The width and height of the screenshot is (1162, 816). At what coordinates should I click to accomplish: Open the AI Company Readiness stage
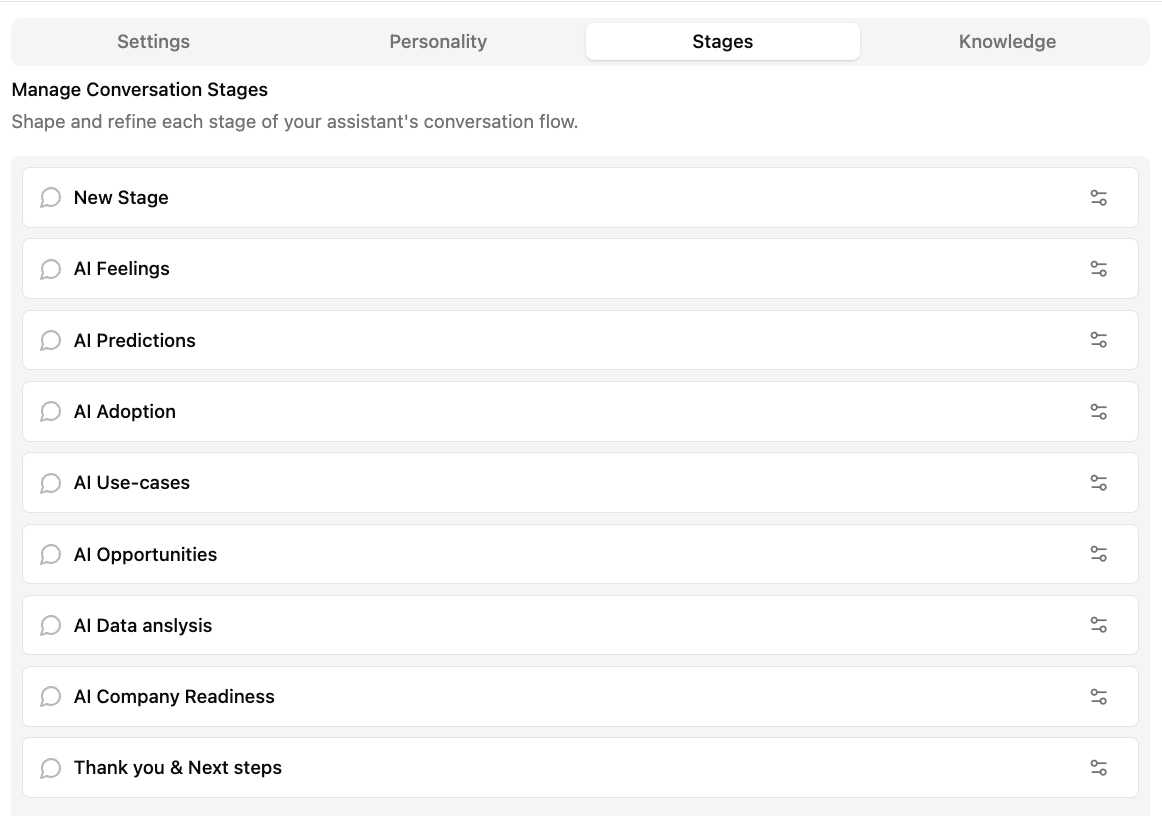580,697
